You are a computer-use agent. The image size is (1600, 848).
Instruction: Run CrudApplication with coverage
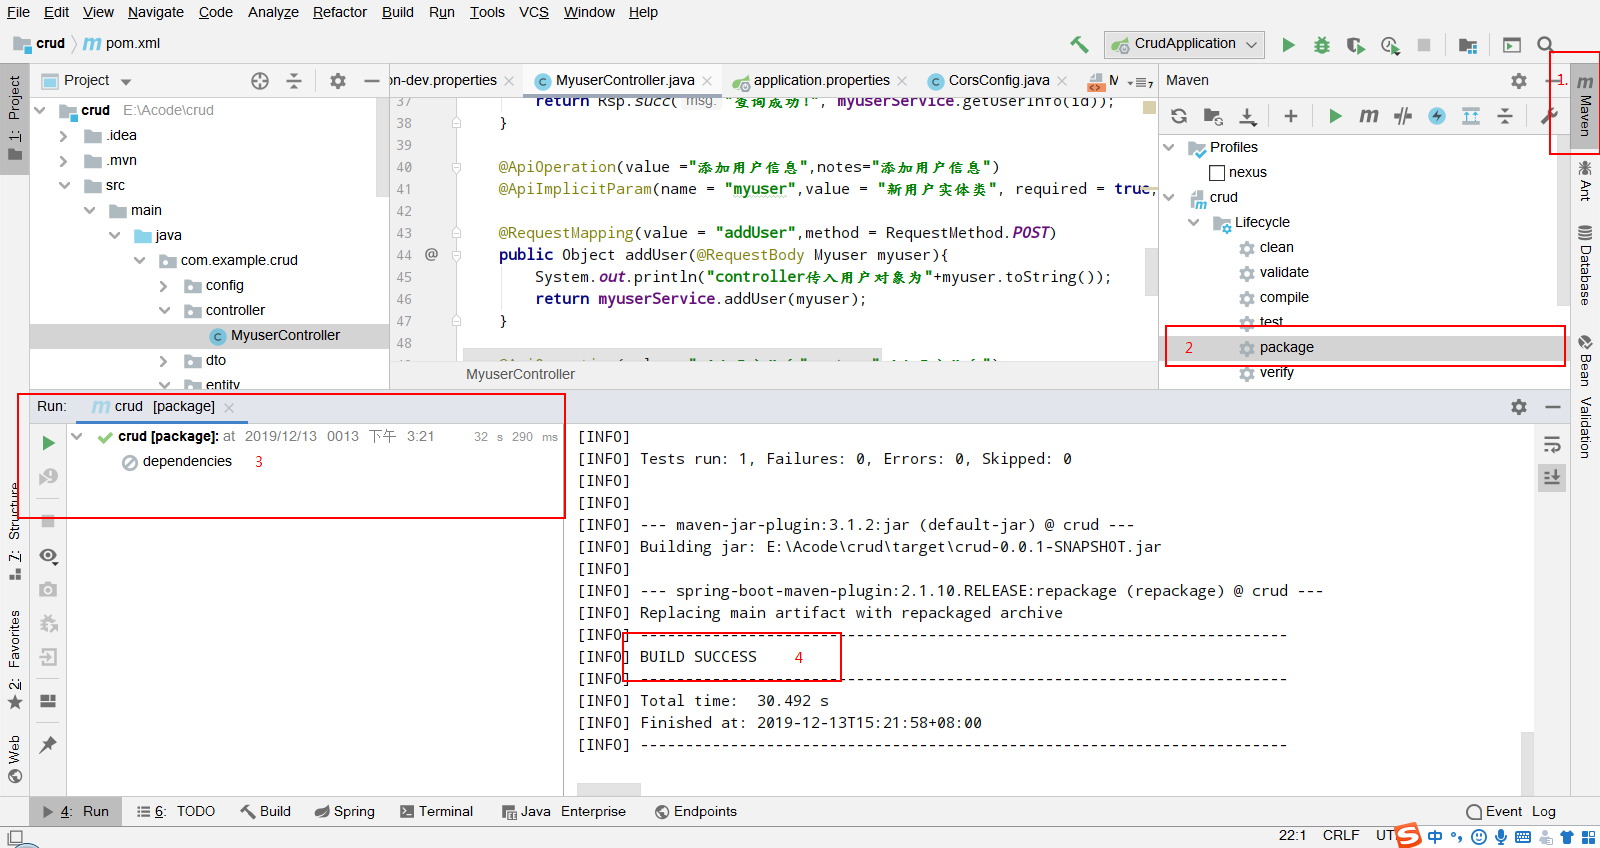1355,45
